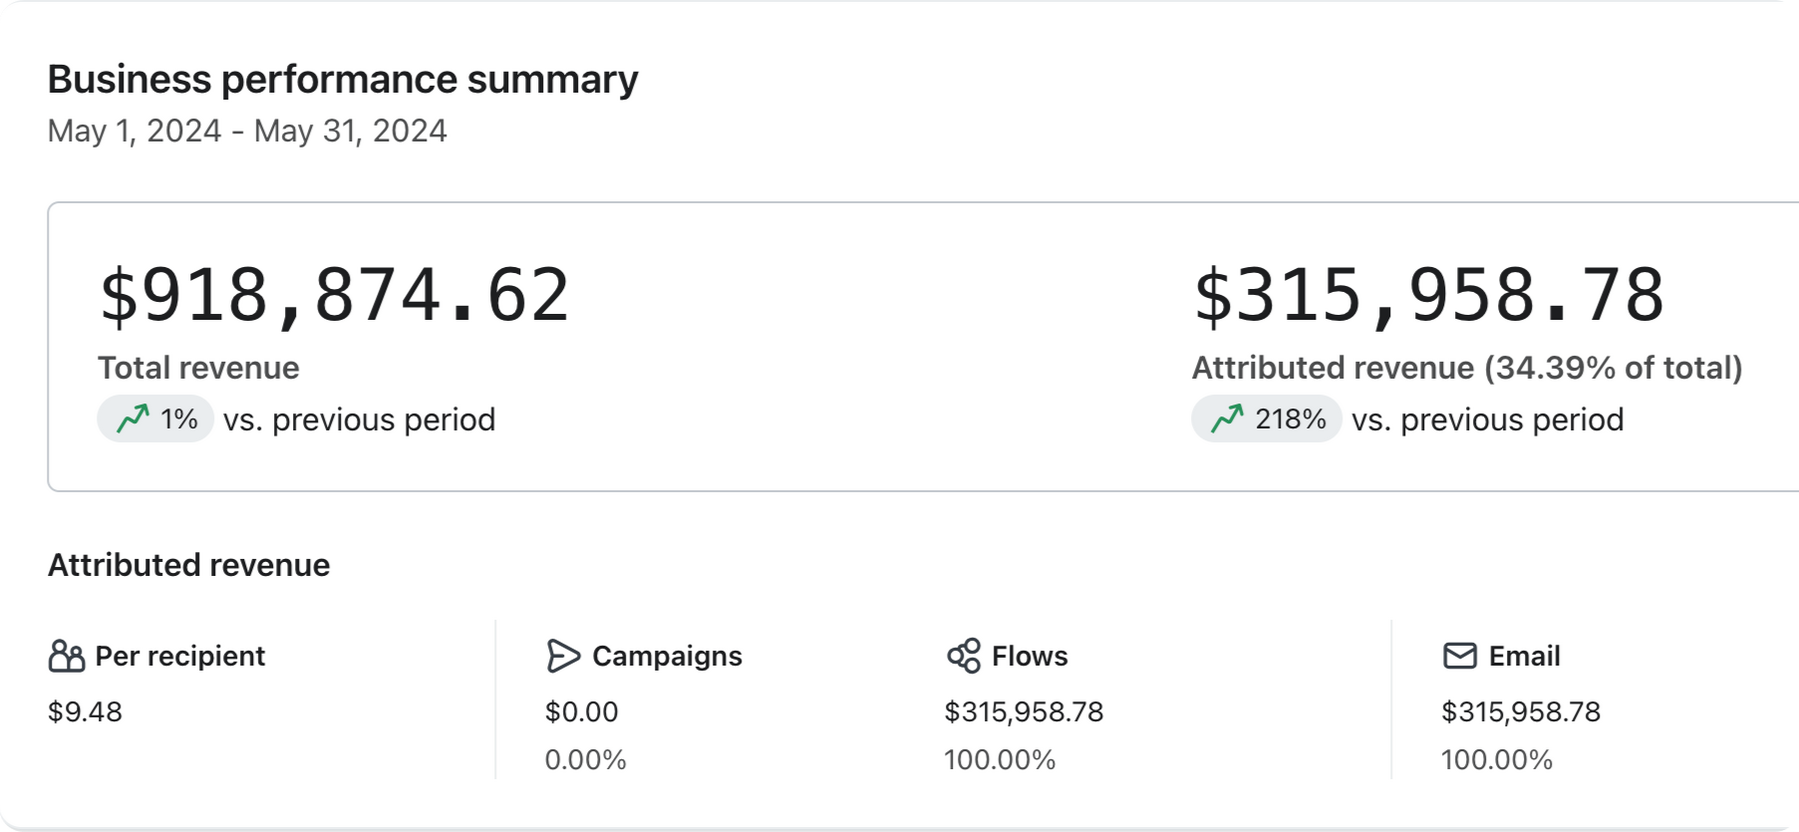Screen dimensions: 1799x832
Task: Open the Flows revenue label
Action: pyautogui.click(x=1029, y=656)
